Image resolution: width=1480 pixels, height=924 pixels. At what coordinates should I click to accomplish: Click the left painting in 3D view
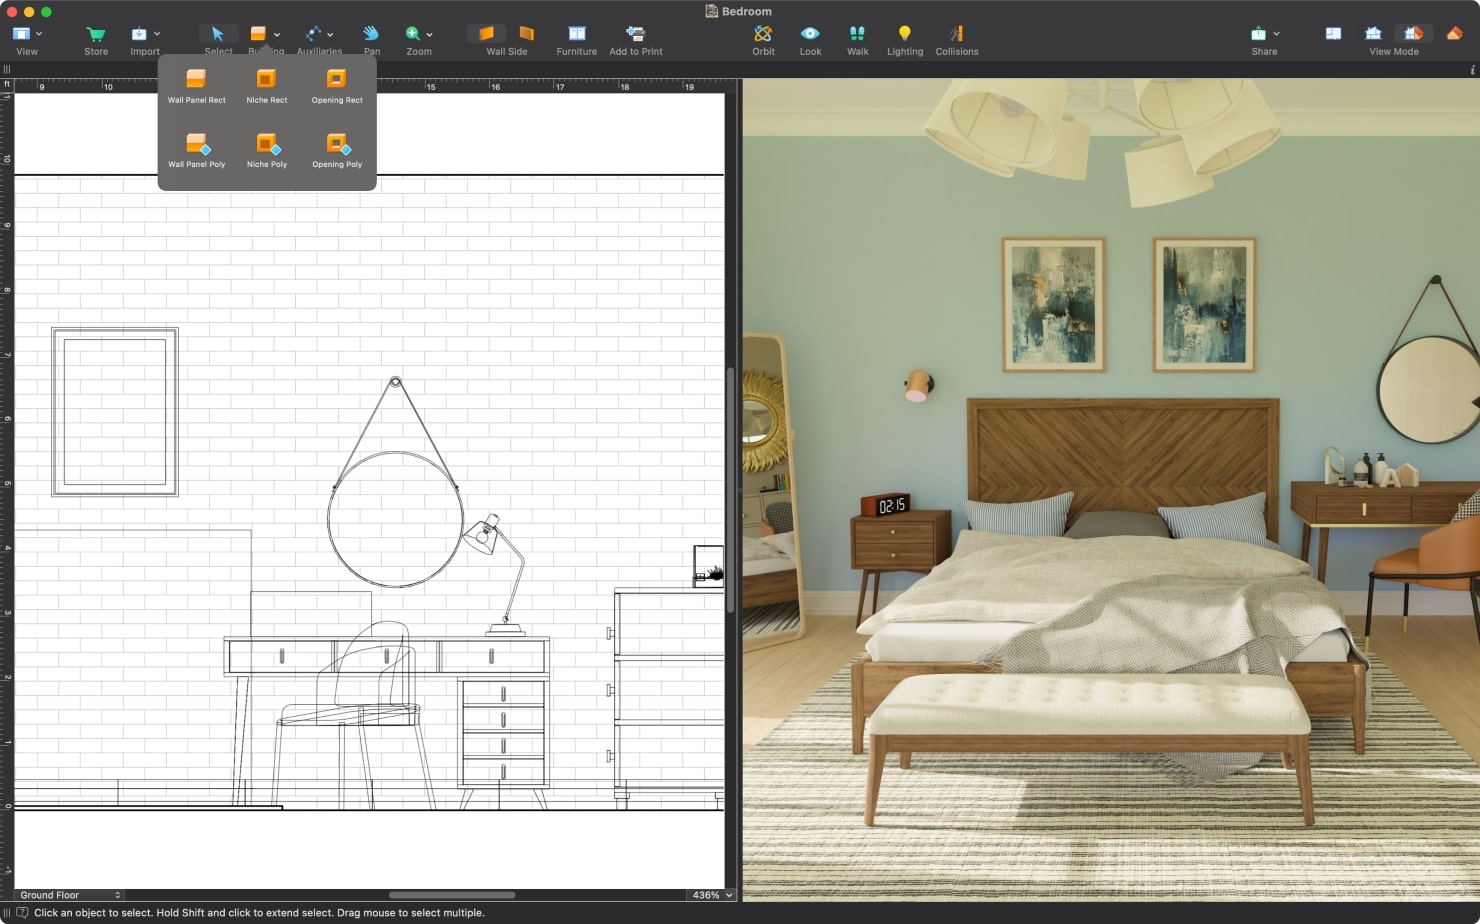(1054, 305)
